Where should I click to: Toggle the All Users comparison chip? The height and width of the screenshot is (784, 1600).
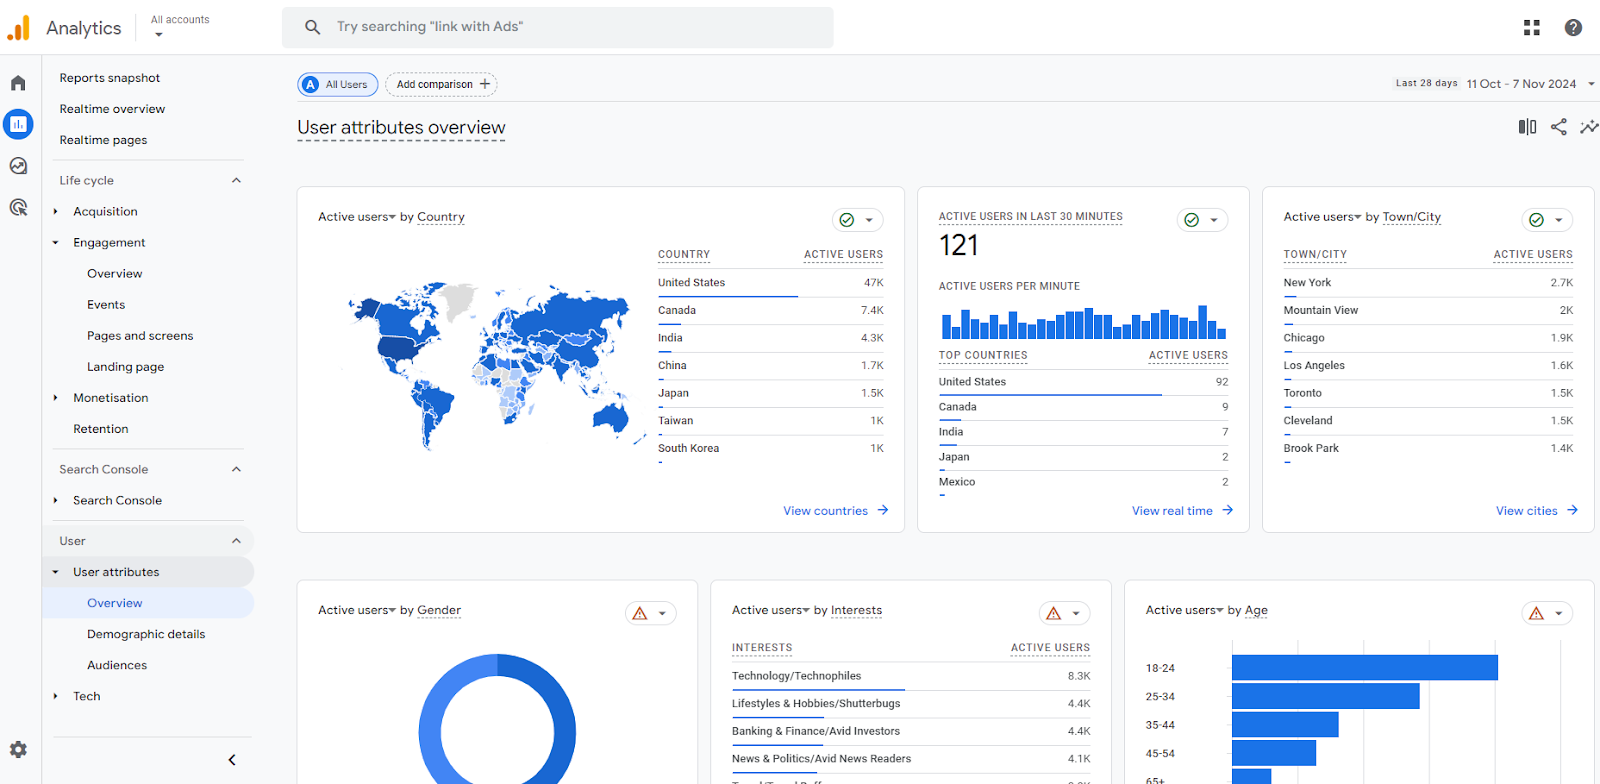[338, 85]
